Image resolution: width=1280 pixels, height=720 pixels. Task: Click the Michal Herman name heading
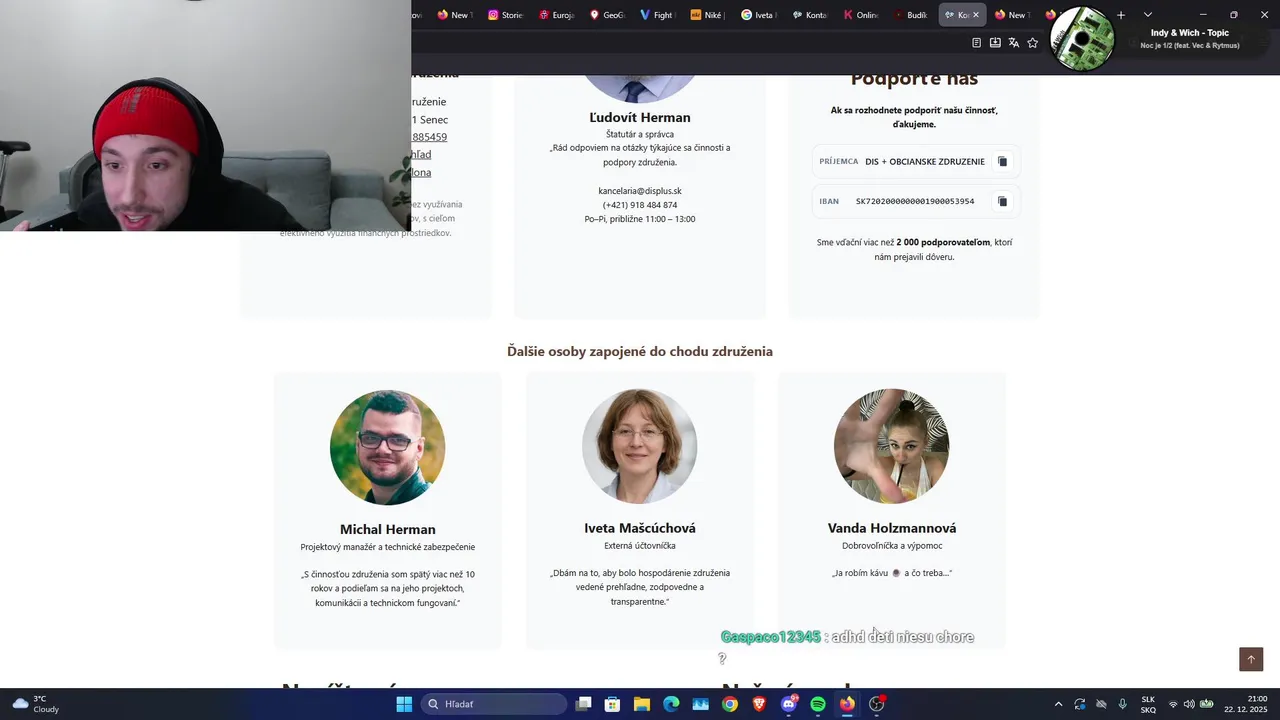point(388,529)
